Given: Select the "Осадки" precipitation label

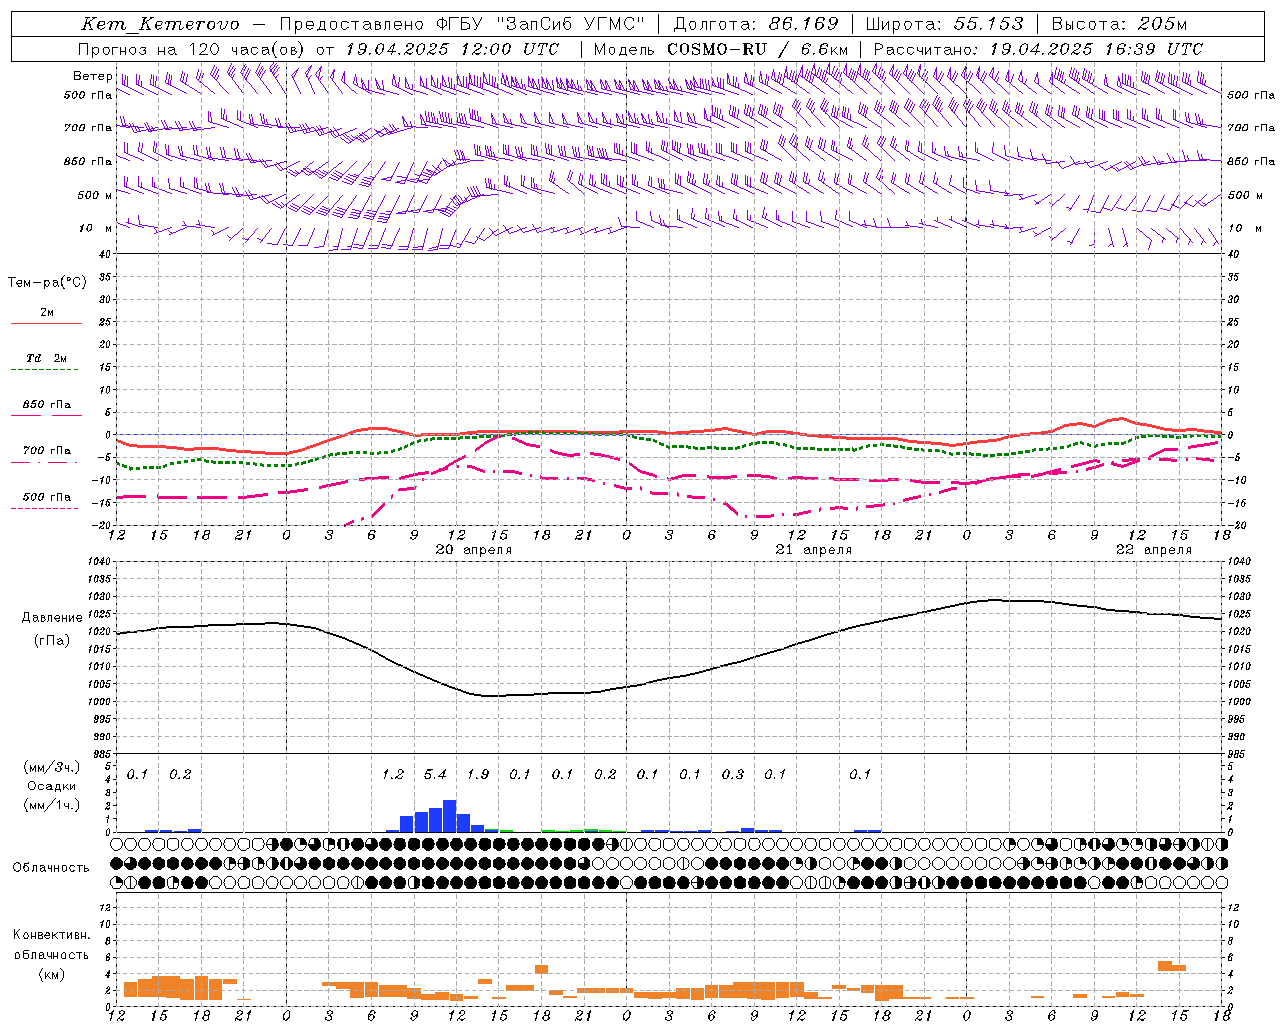Looking at the screenshot, I should pos(51,787).
